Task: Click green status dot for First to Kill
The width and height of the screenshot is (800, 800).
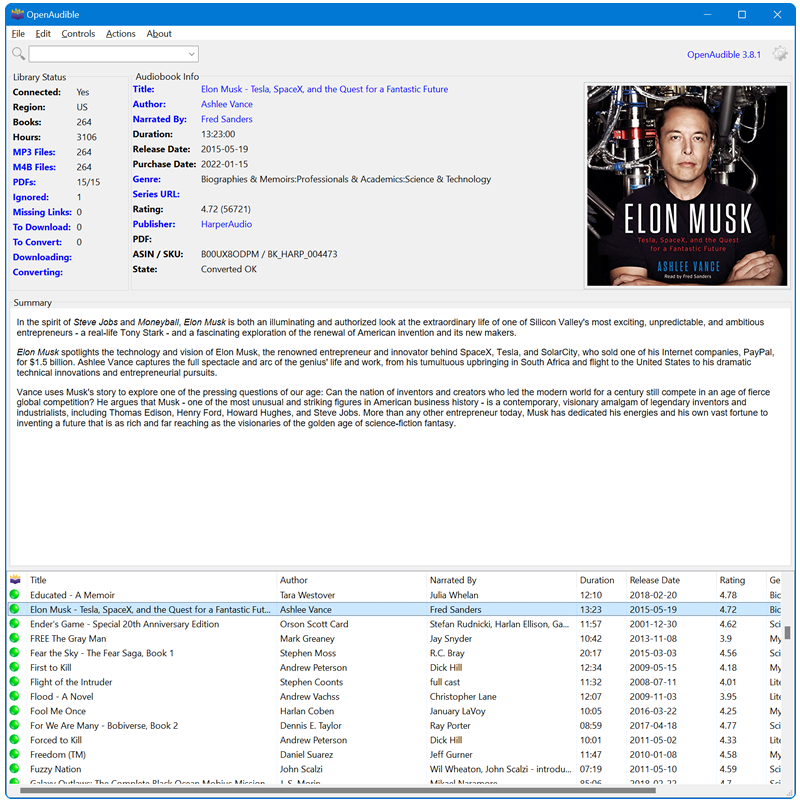Action: [14, 667]
